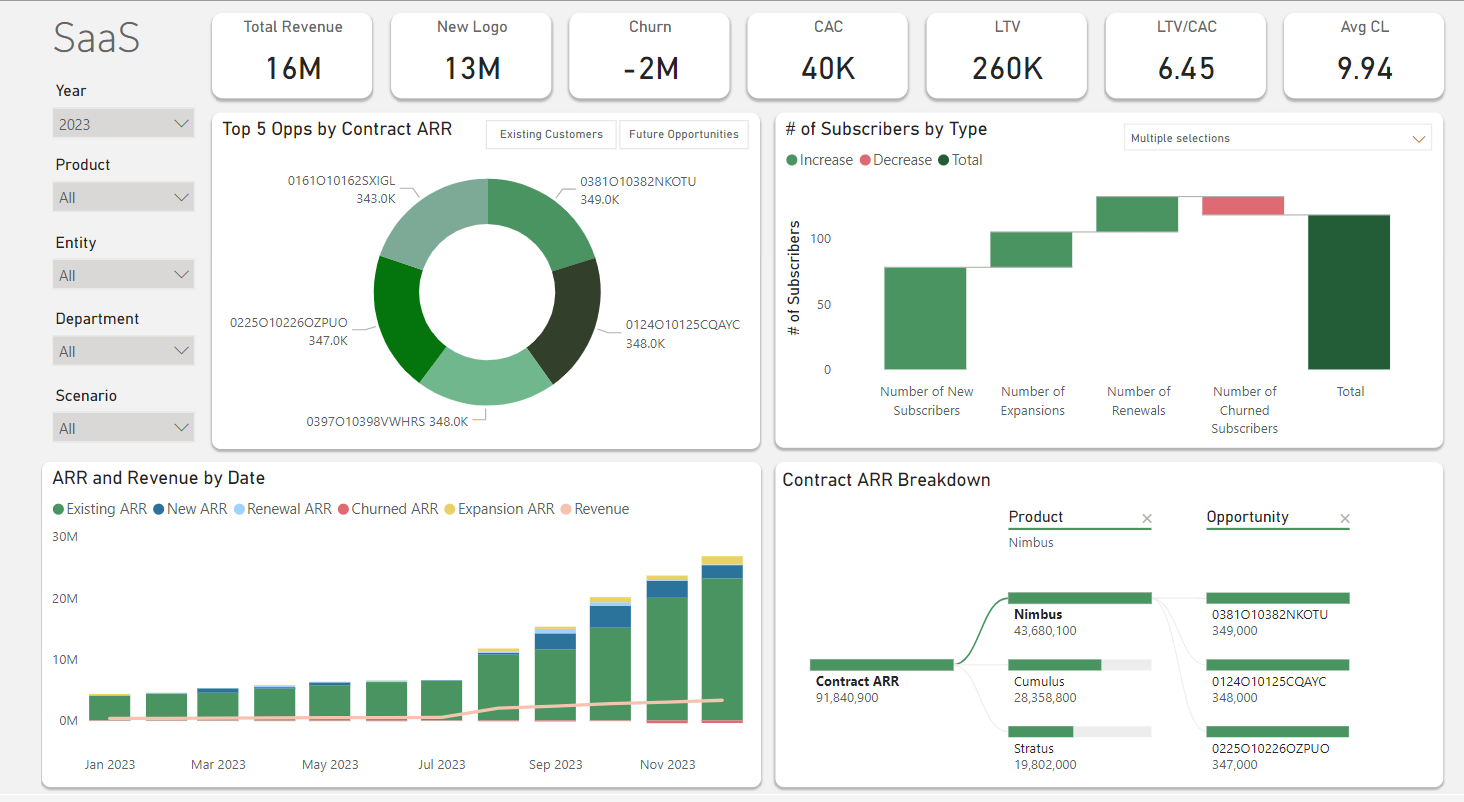Remove the Opportunity level using its X icon
The image size is (1464, 802).
coord(1344,518)
